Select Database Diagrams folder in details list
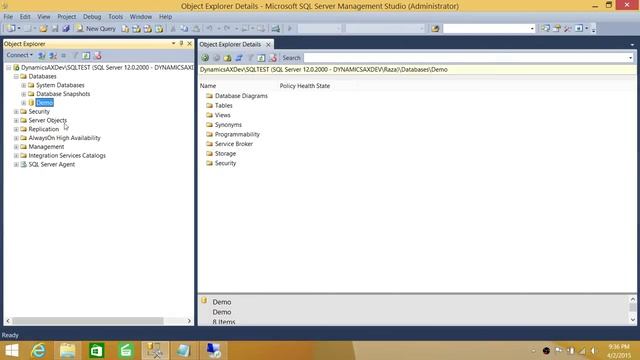The width and height of the screenshot is (640, 360). point(241,96)
